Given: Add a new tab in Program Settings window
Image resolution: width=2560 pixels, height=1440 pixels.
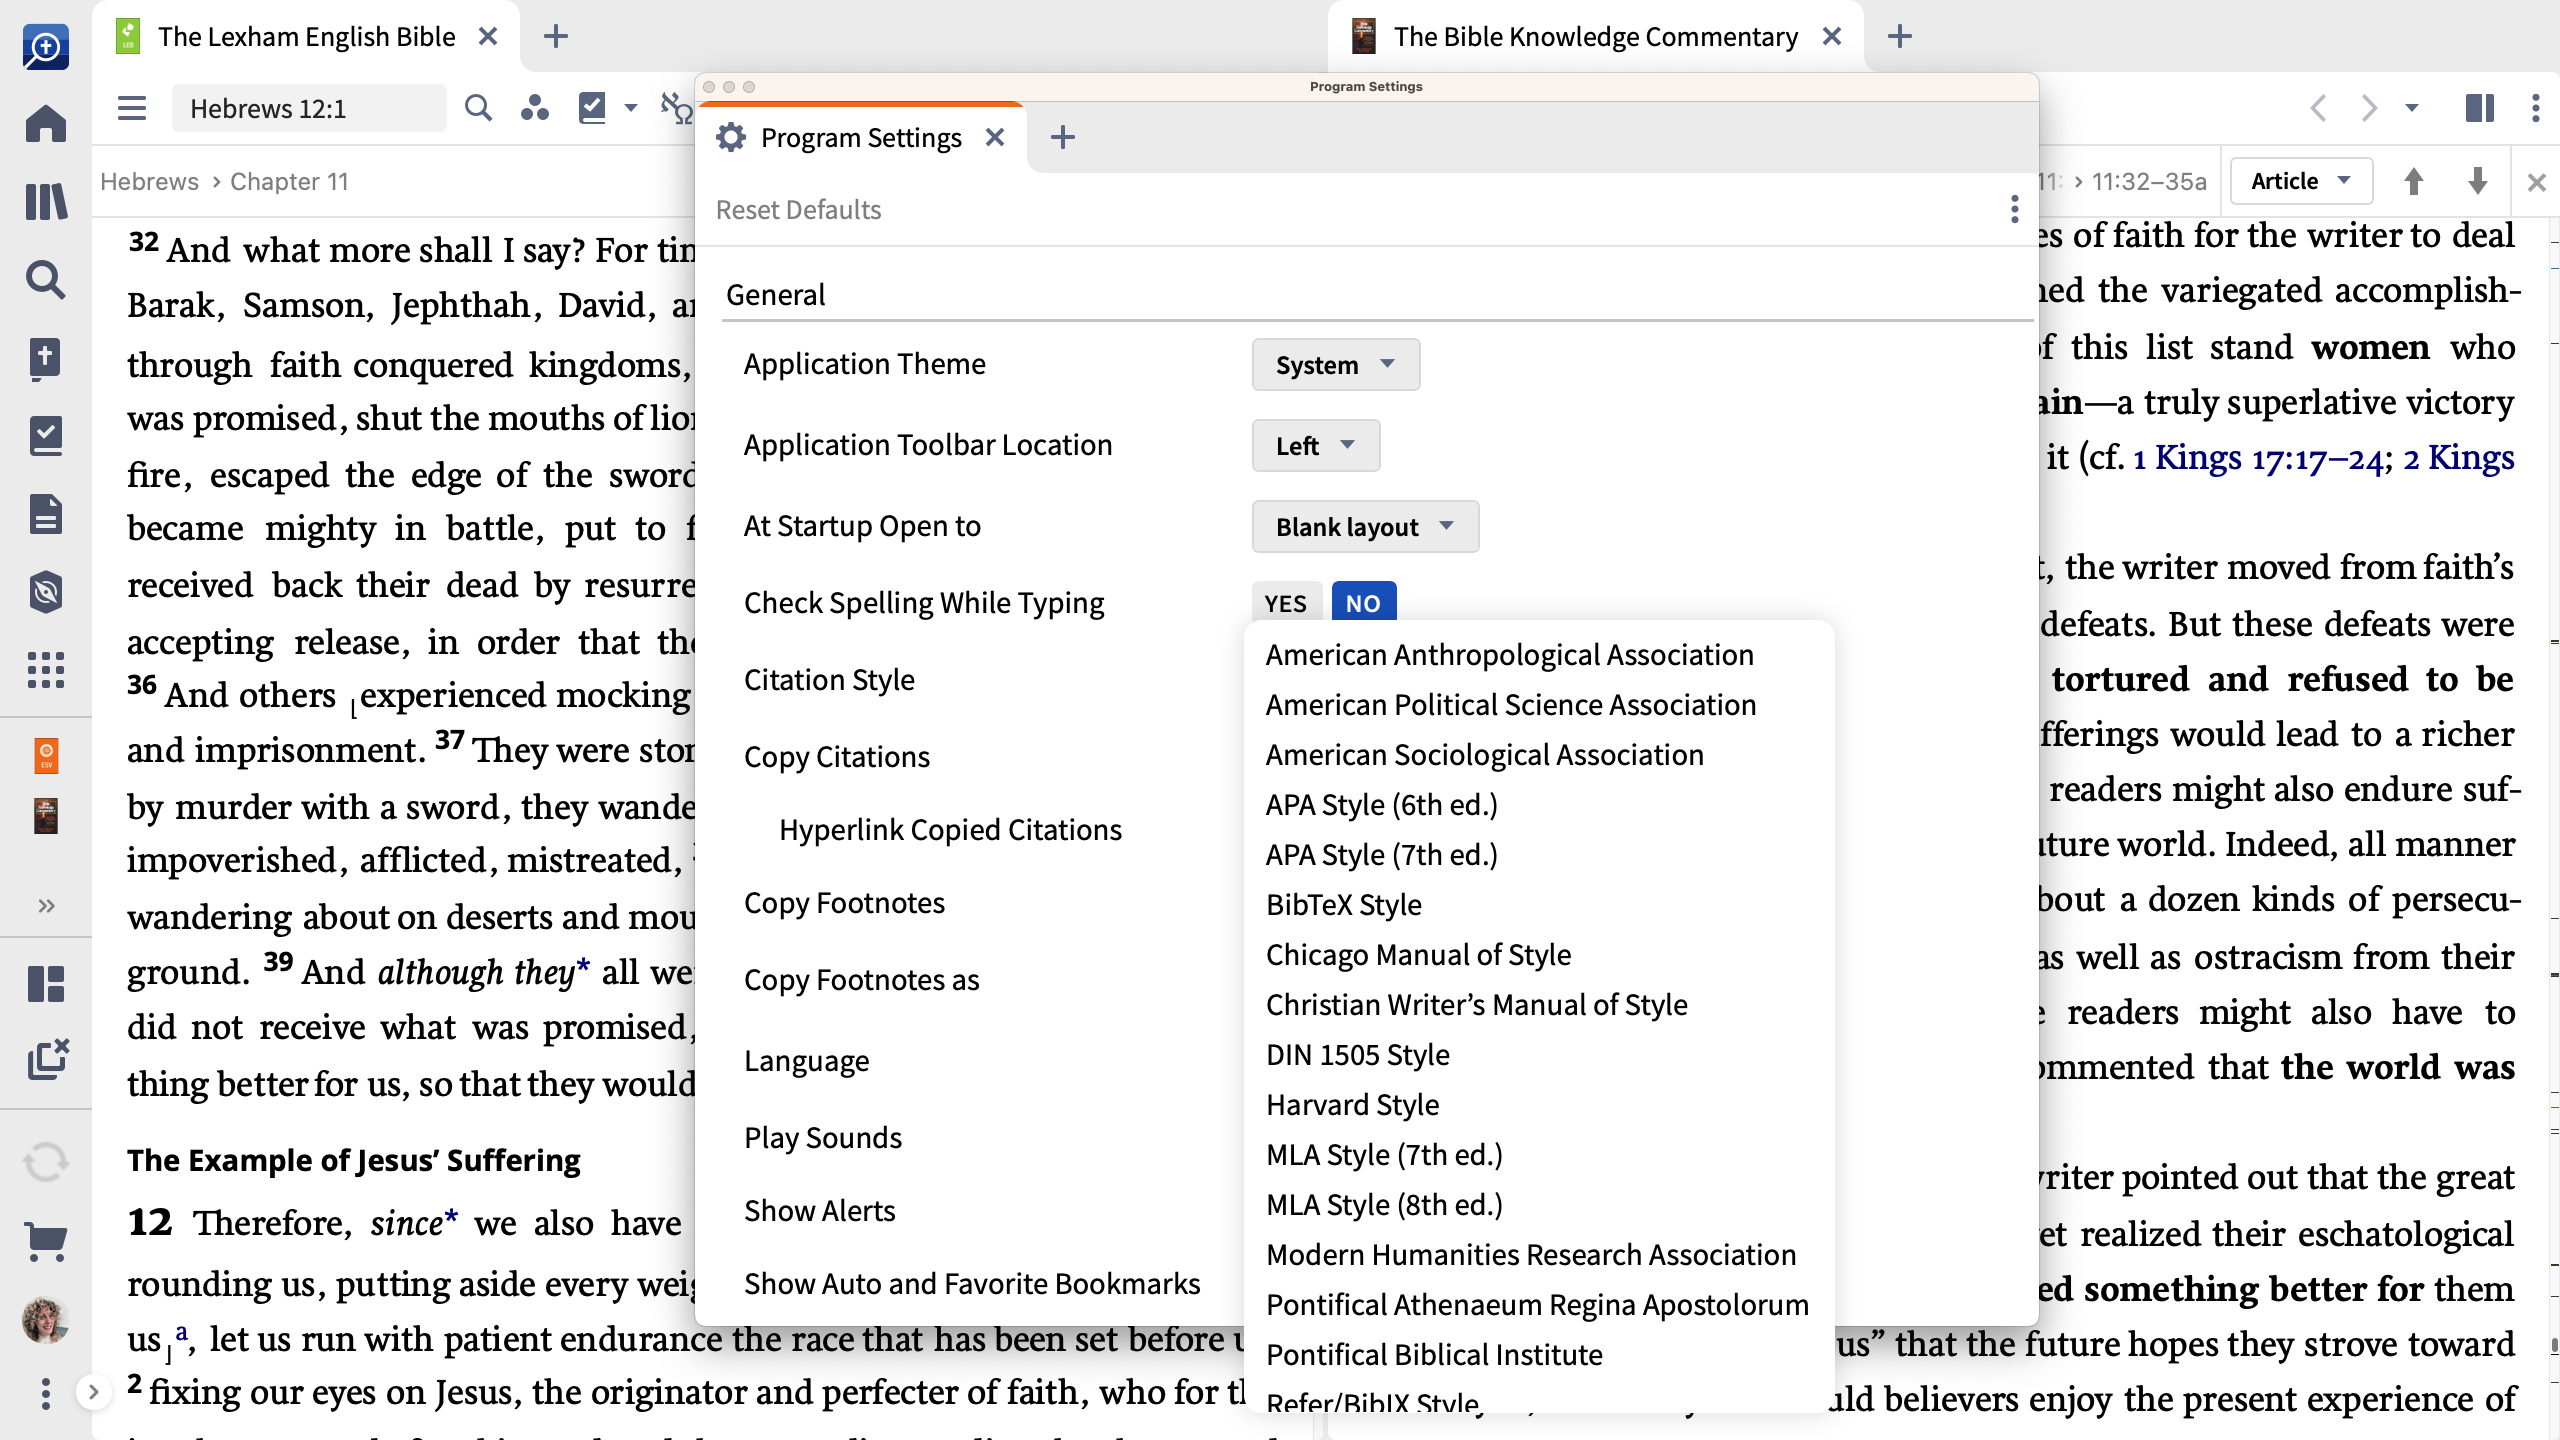Looking at the screenshot, I should tap(1063, 137).
